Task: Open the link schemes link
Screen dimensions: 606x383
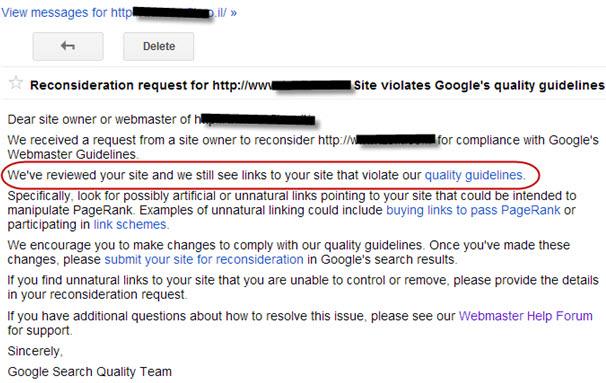Action: point(131,225)
